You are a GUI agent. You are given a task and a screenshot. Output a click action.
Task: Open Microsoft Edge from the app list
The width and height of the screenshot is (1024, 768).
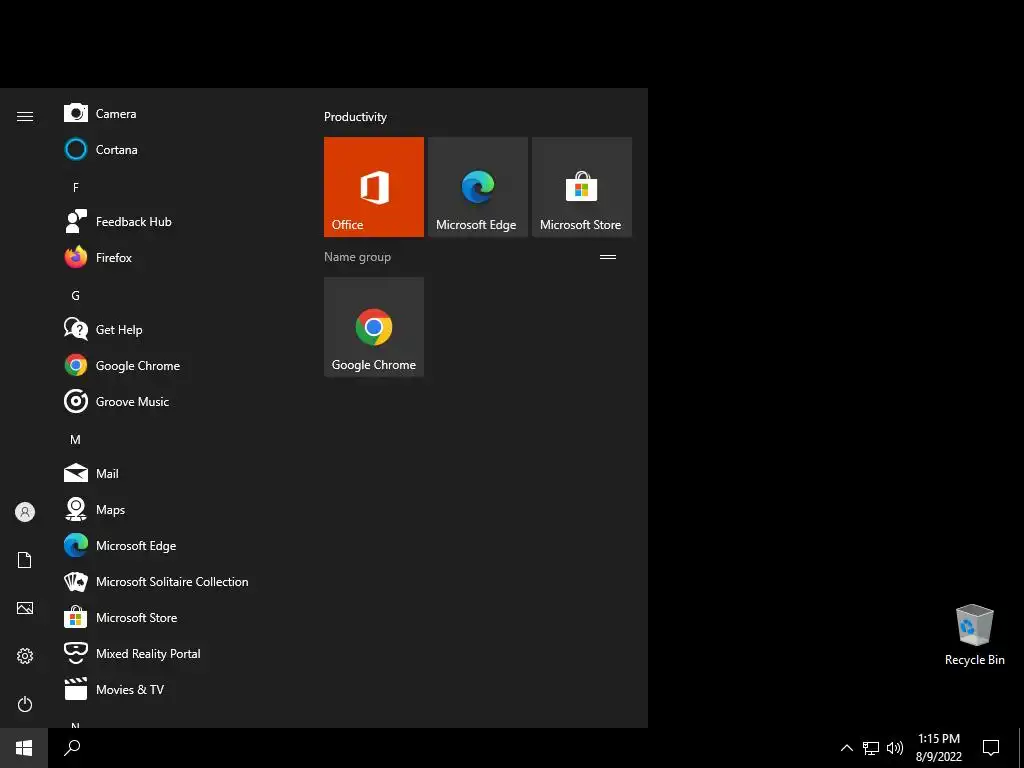[176, 545]
